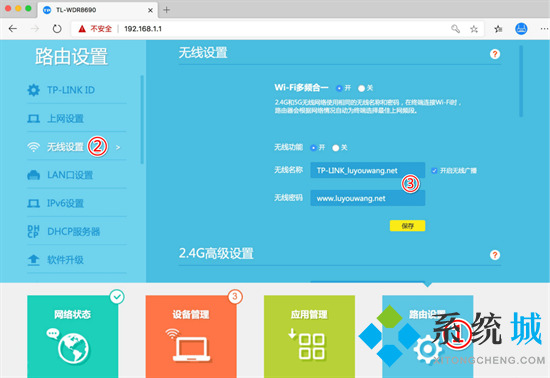
Task: Click the apps grid icon in 应用管理
Action: 312,346
